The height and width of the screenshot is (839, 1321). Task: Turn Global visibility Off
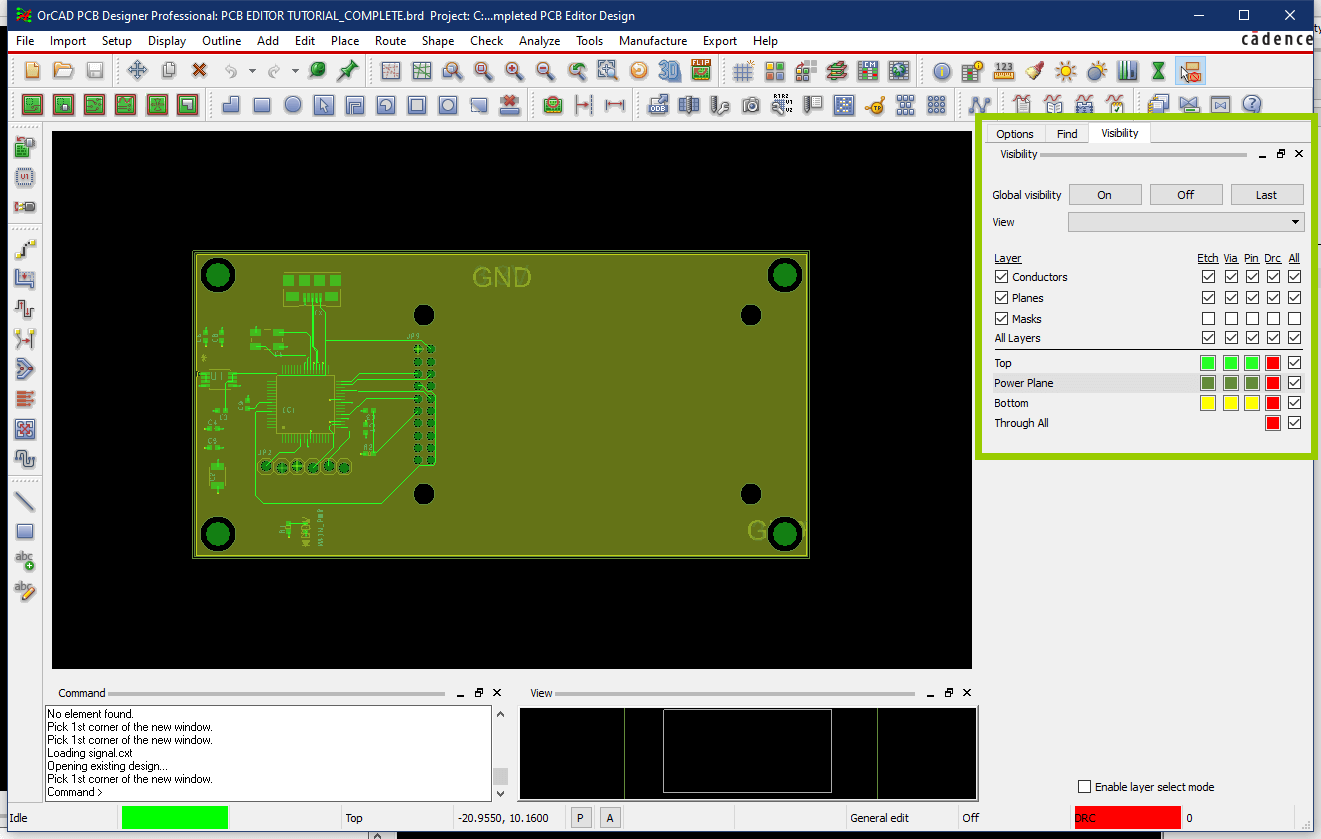tap(1186, 194)
